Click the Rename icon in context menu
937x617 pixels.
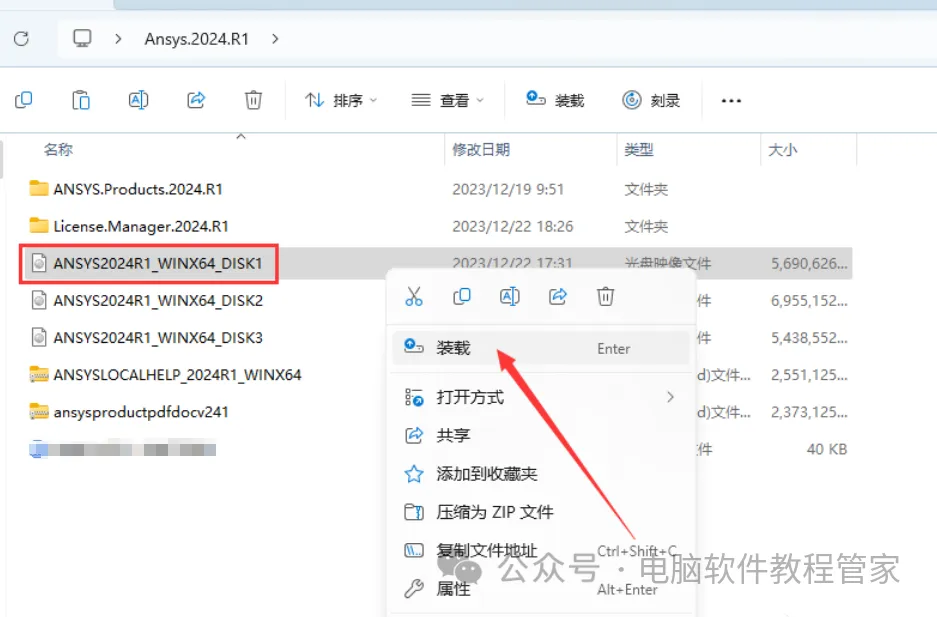(x=509, y=296)
